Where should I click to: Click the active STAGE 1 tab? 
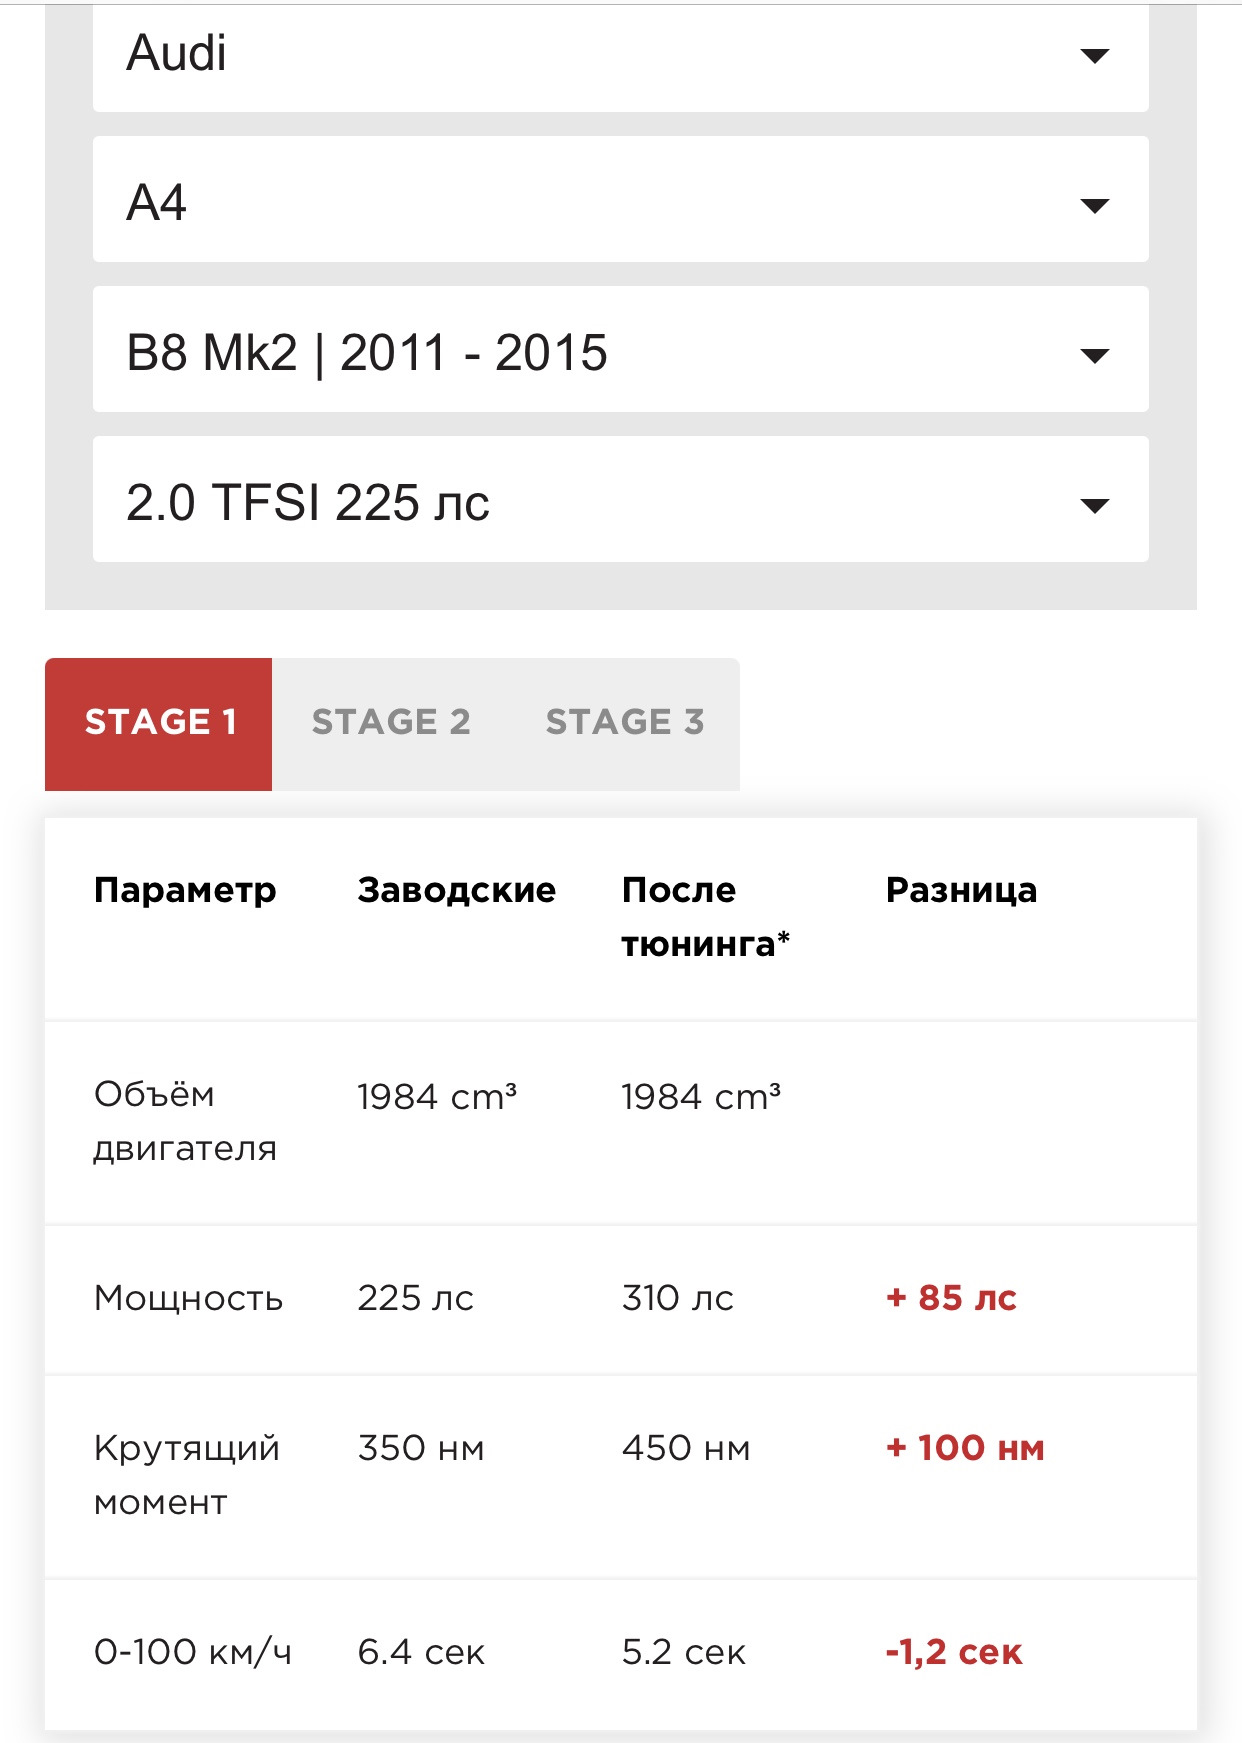tap(160, 721)
